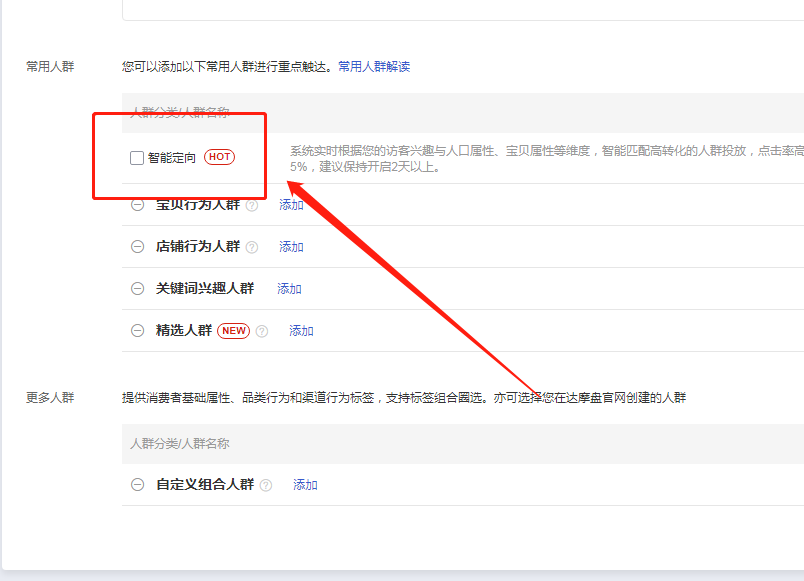Collapse the 自定义组合人群 row
804x581 pixels.
pyautogui.click(x=137, y=485)
